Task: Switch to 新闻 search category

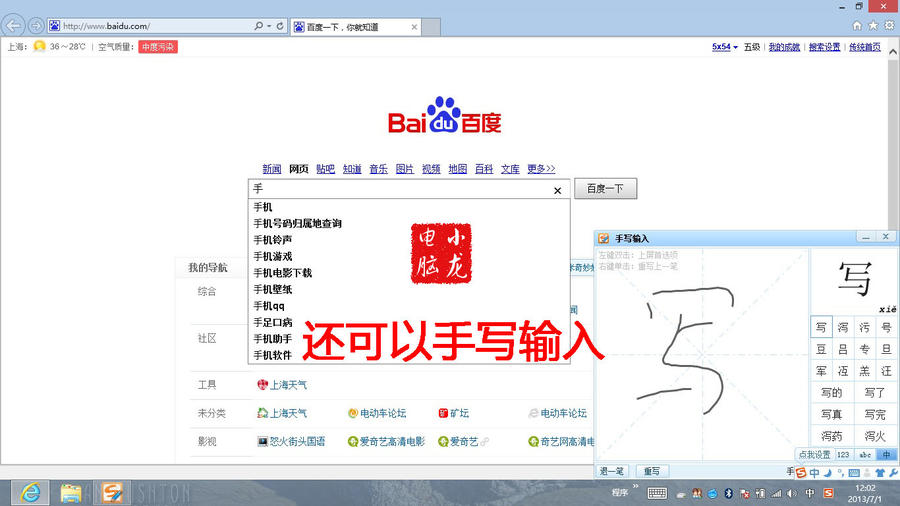Action: pyautogui.click(x=271, y=169)
